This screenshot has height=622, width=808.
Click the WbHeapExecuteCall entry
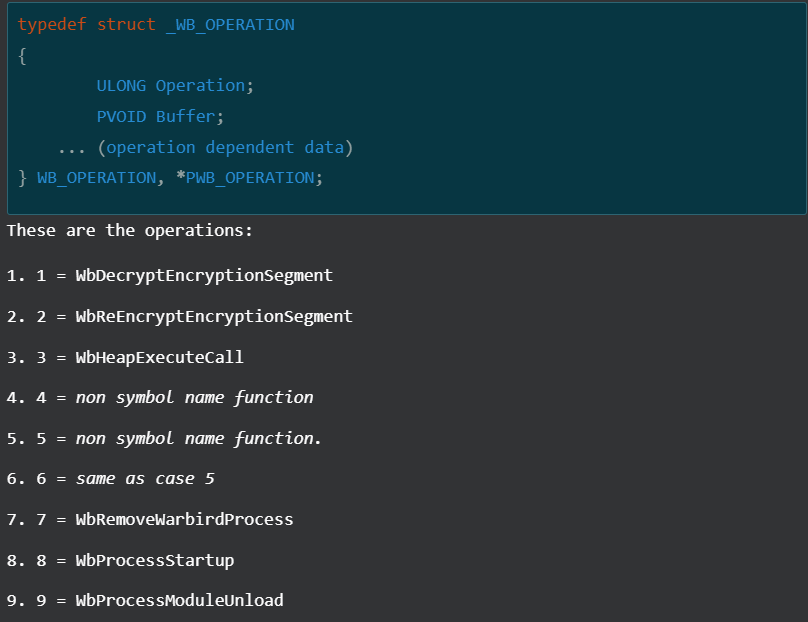[160, 357]
